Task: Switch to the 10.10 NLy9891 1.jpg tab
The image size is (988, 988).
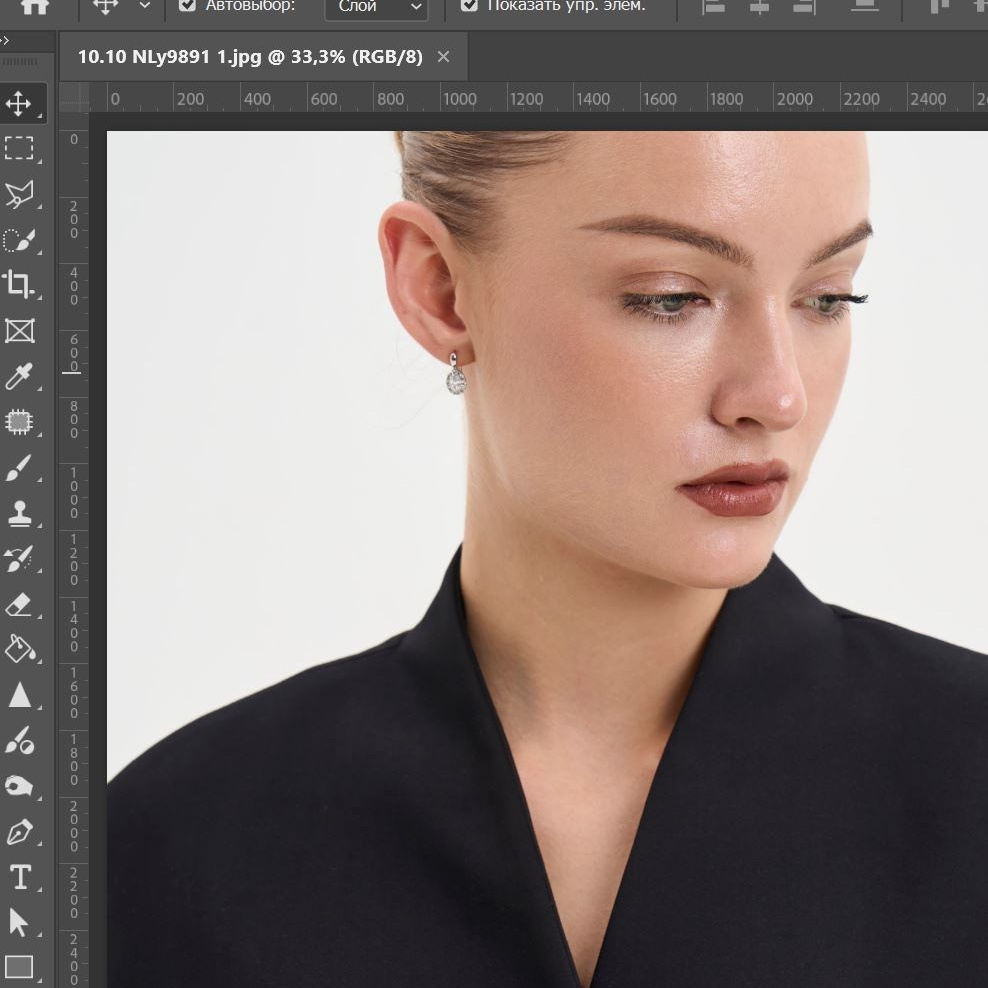Action: 250,57
